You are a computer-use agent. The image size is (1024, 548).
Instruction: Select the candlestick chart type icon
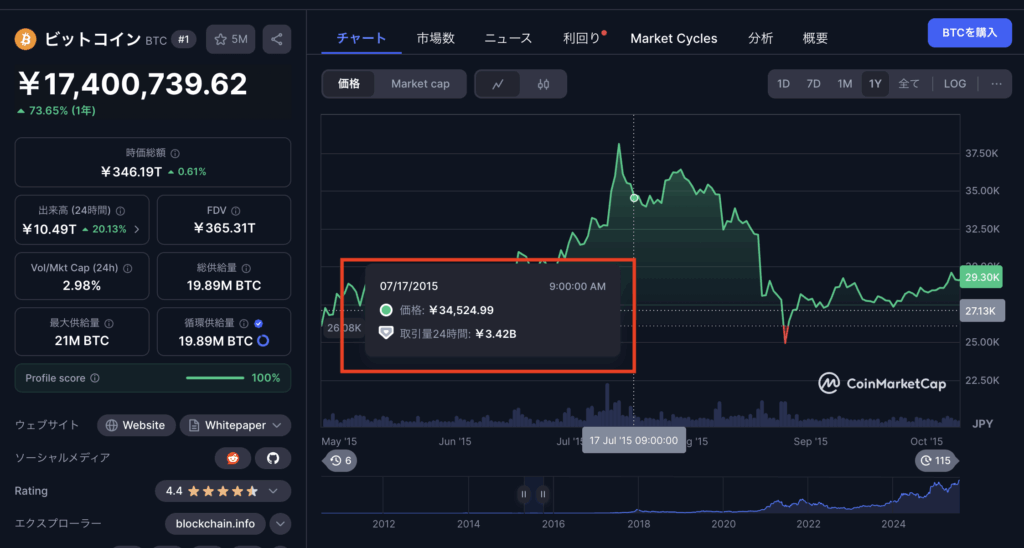click(543, 84)
